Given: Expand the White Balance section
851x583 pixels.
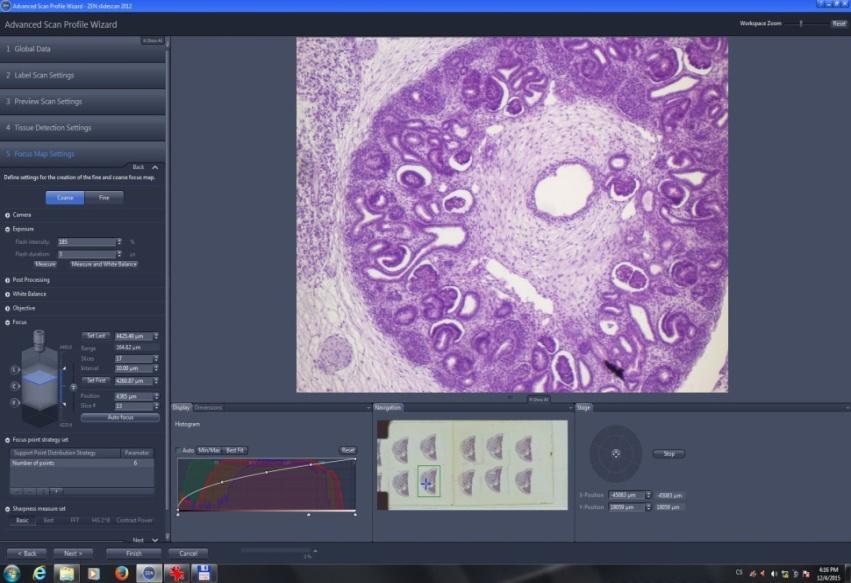Looking at the screenshot, I should click(x=8, y=294).
